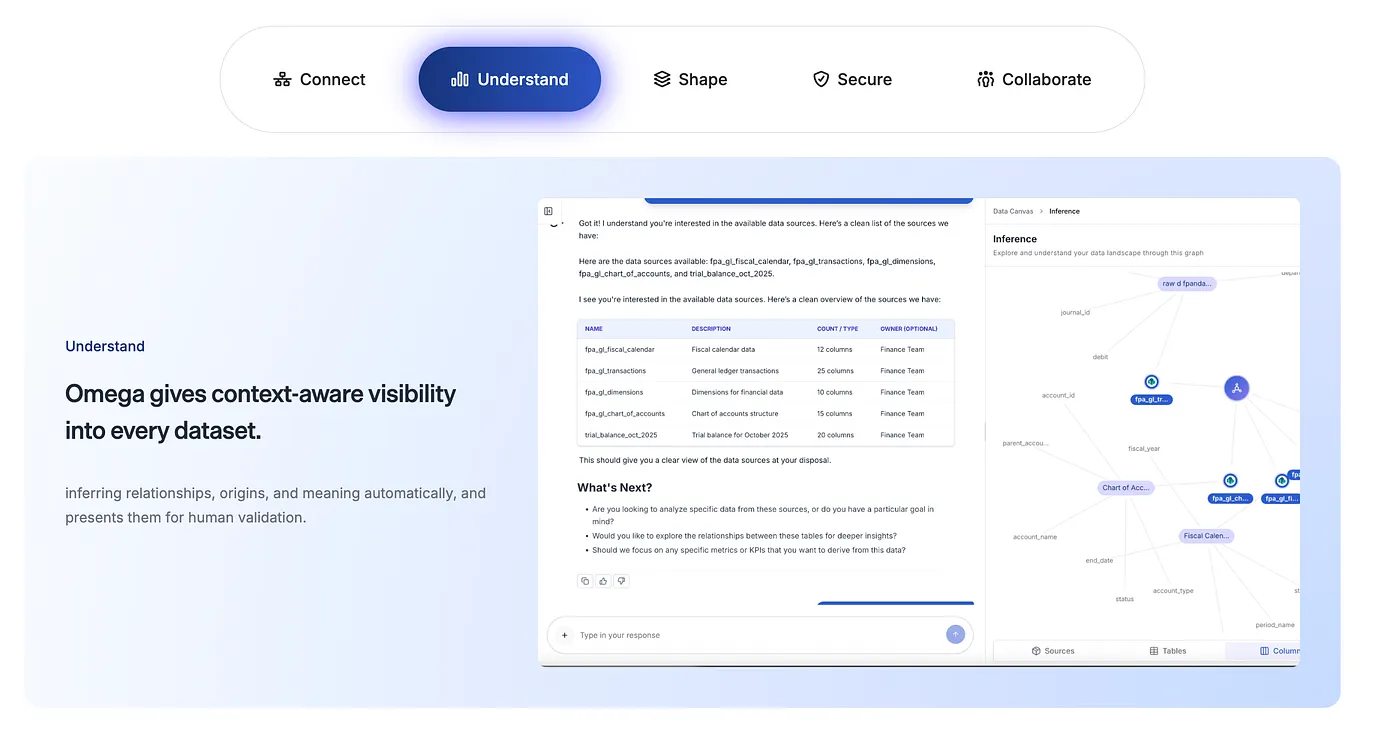The width and height of the screenshot is (1400, 741).
Task: Click the debit column label
Action: [x=1100, y=357]
